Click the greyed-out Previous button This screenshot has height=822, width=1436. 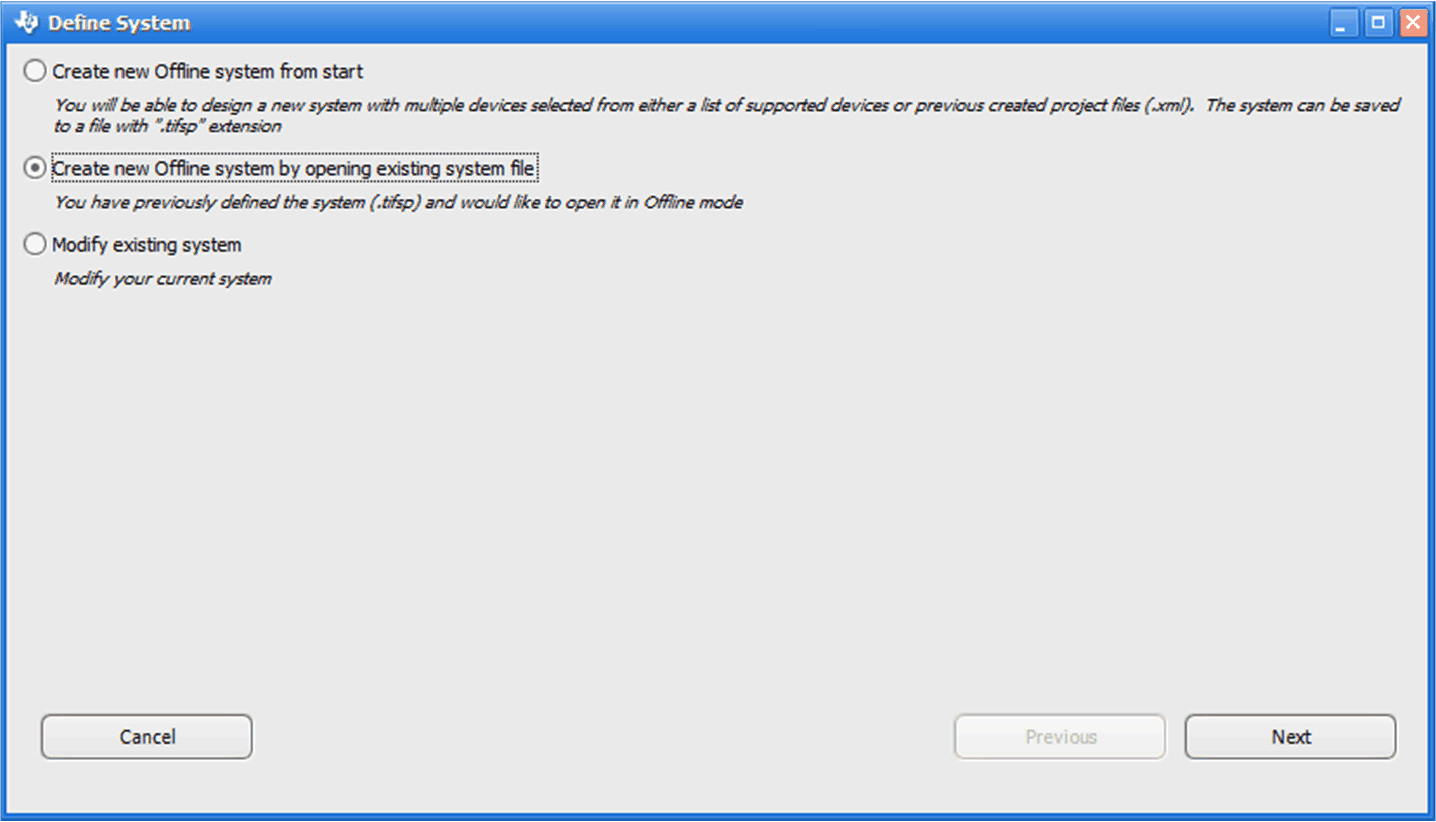pyautogui.click(x=1060, y=737)
